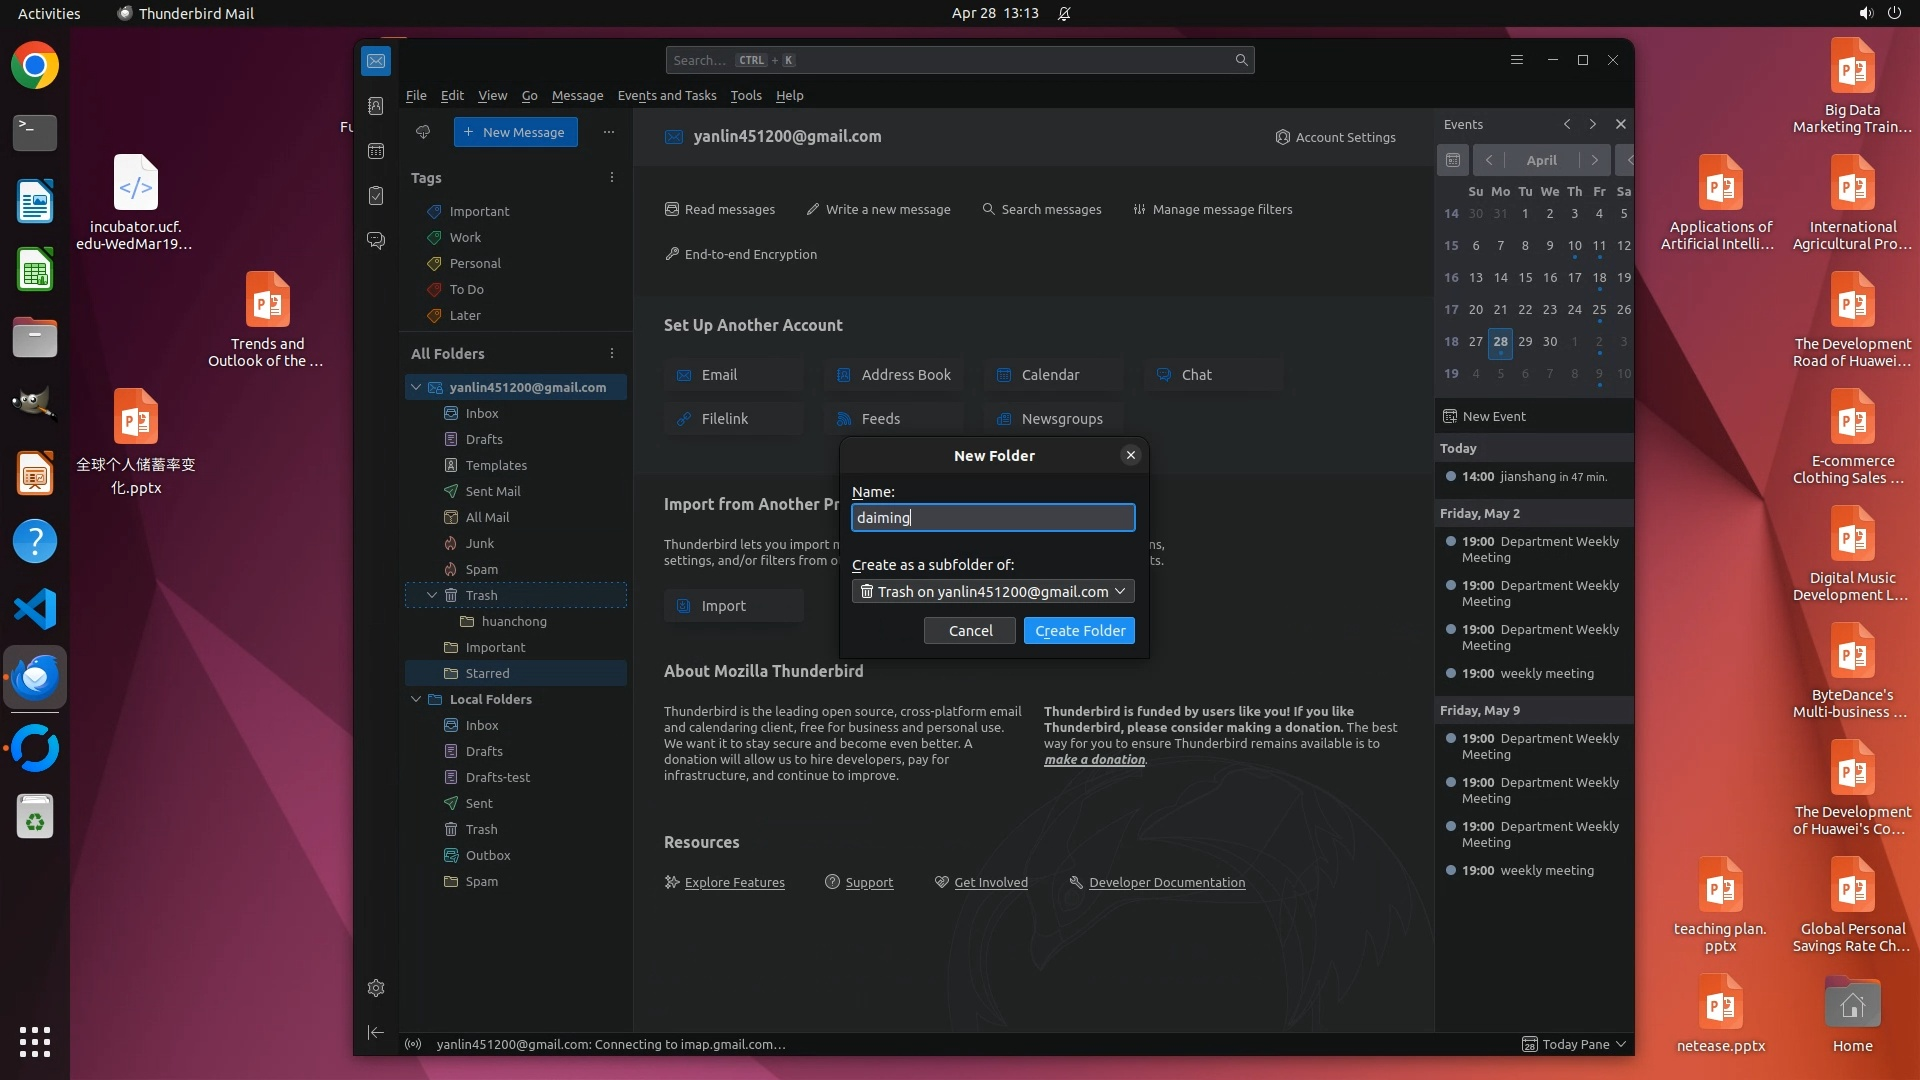This screenshot has width=1920, height=1080.
Task: Open the Calendar space in sidebar
Action: tap(376, 151)
